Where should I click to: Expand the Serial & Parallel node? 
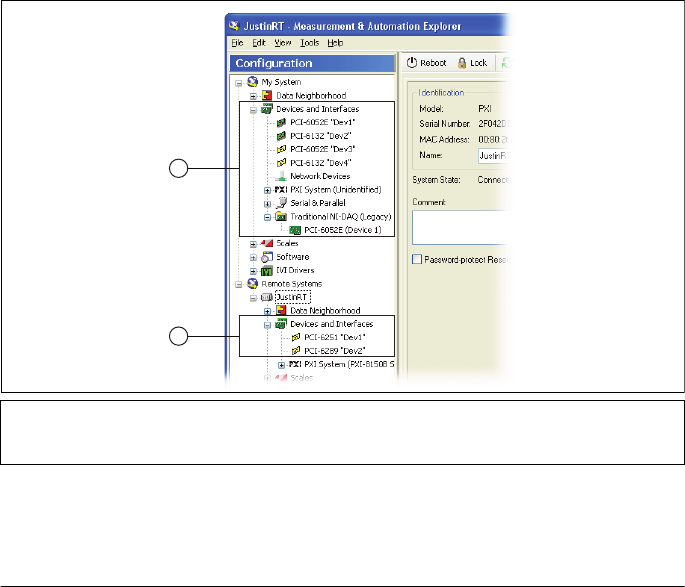(267, 204)
